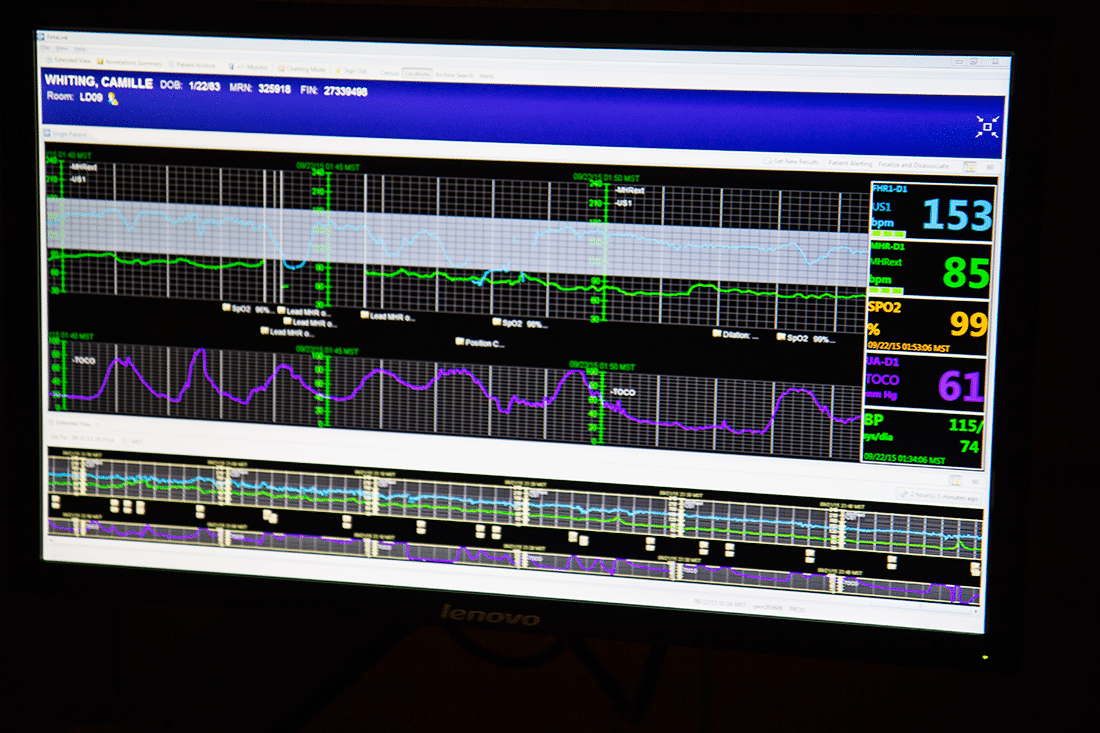Click the Extended View toolbar icon
1100x733 pixels.
coord(69,62)
